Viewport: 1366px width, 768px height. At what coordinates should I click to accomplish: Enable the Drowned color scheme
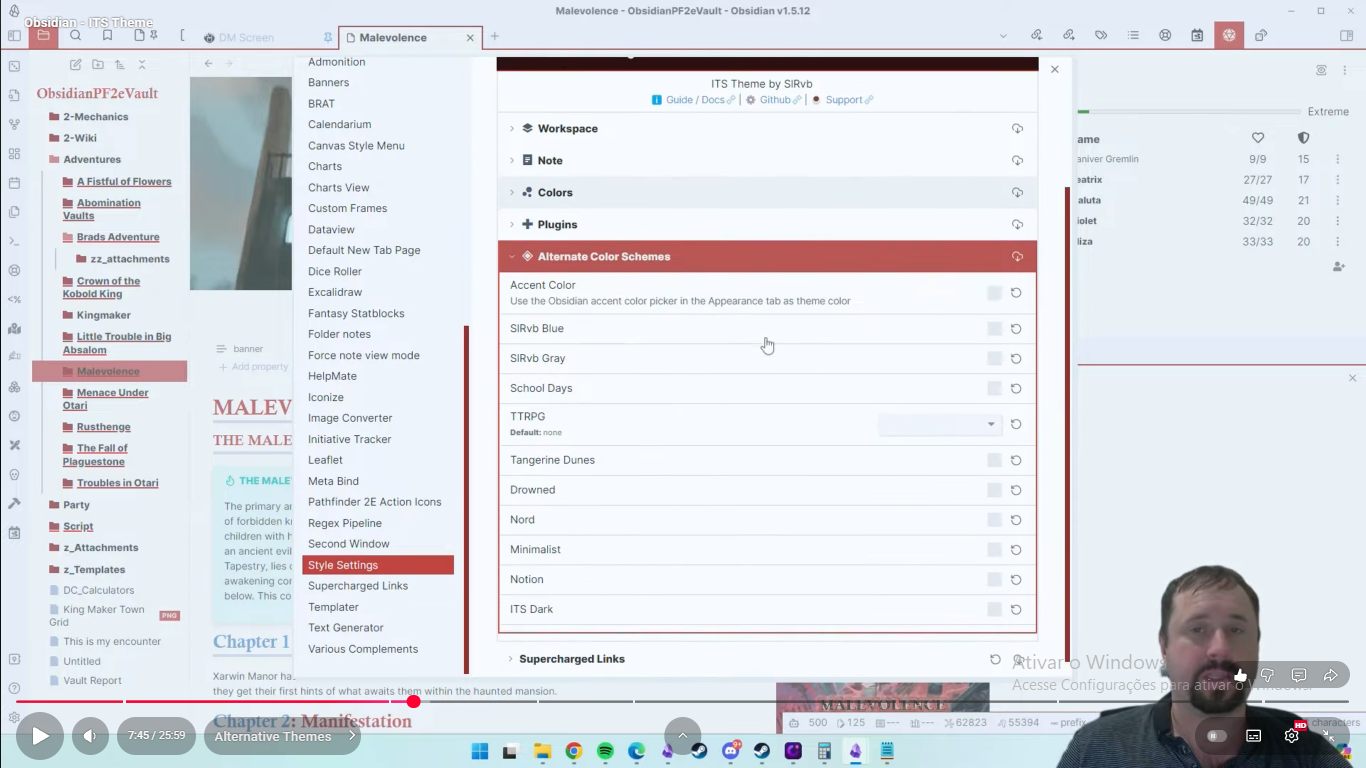tap(994, 490)
